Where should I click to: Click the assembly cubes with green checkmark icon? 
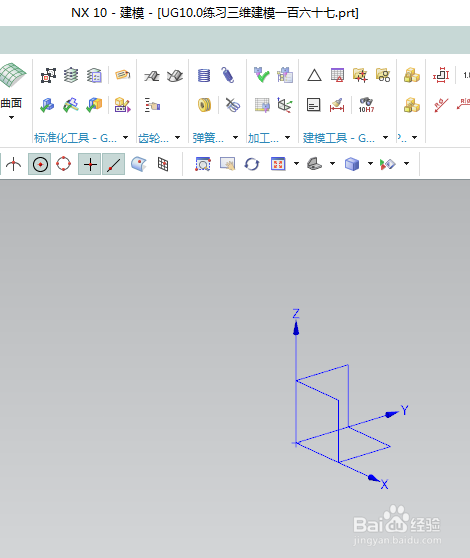pyautogui.click(x=94, y=105)
